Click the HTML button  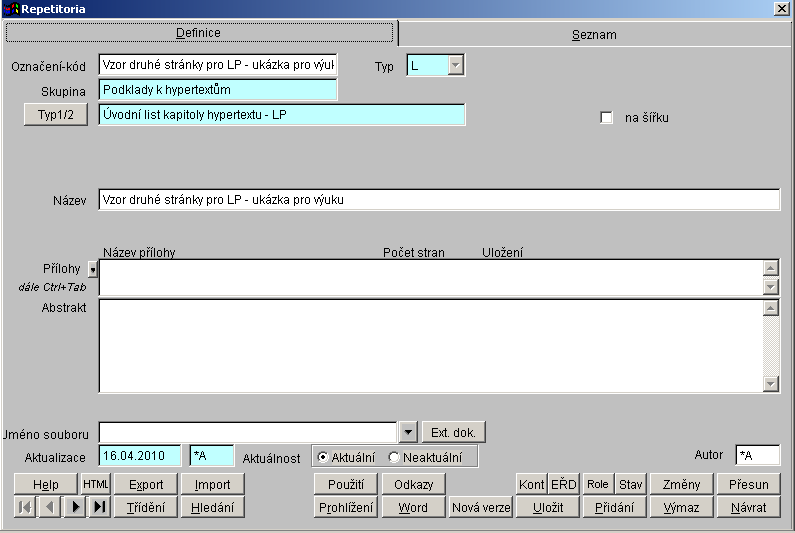(95, 484)
